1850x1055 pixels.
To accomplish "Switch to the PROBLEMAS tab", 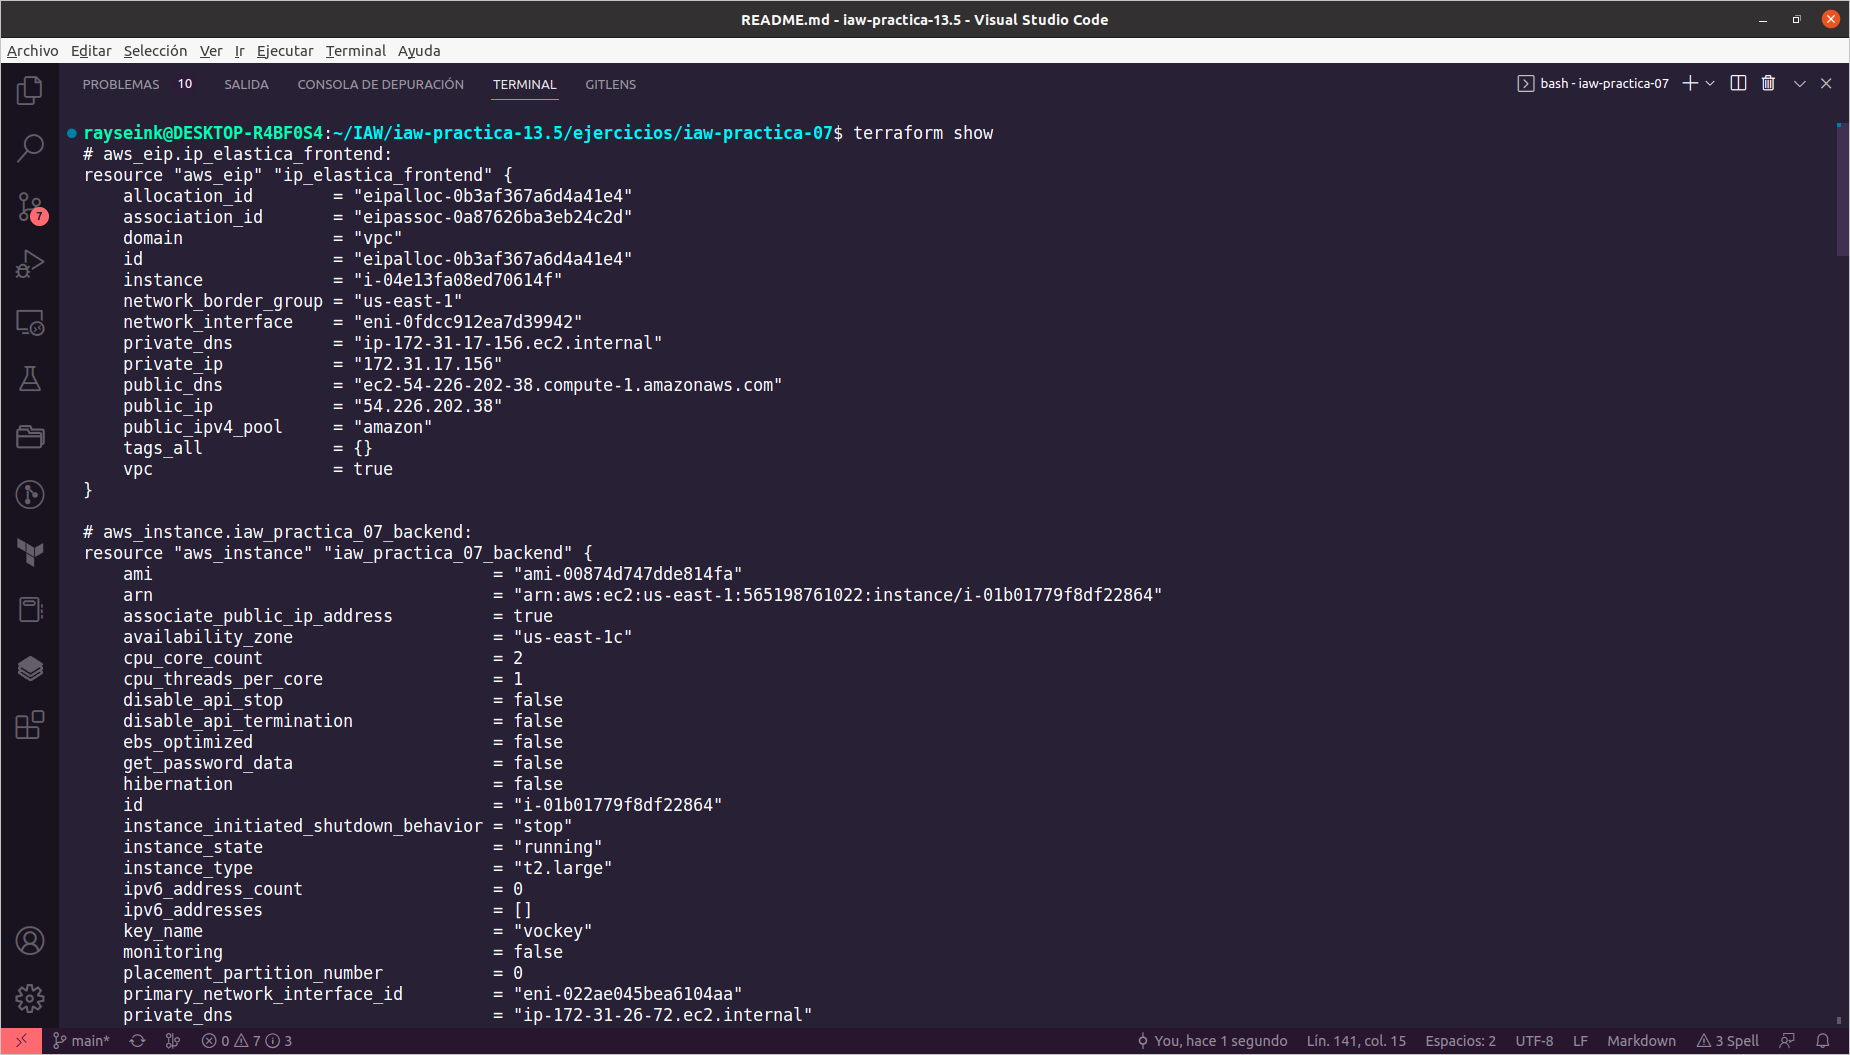I will (x=121, y=85).
